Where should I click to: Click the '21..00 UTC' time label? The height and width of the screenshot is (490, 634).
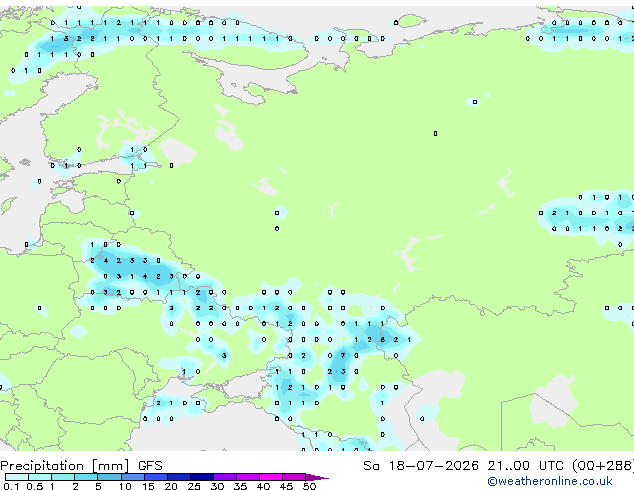525,466
